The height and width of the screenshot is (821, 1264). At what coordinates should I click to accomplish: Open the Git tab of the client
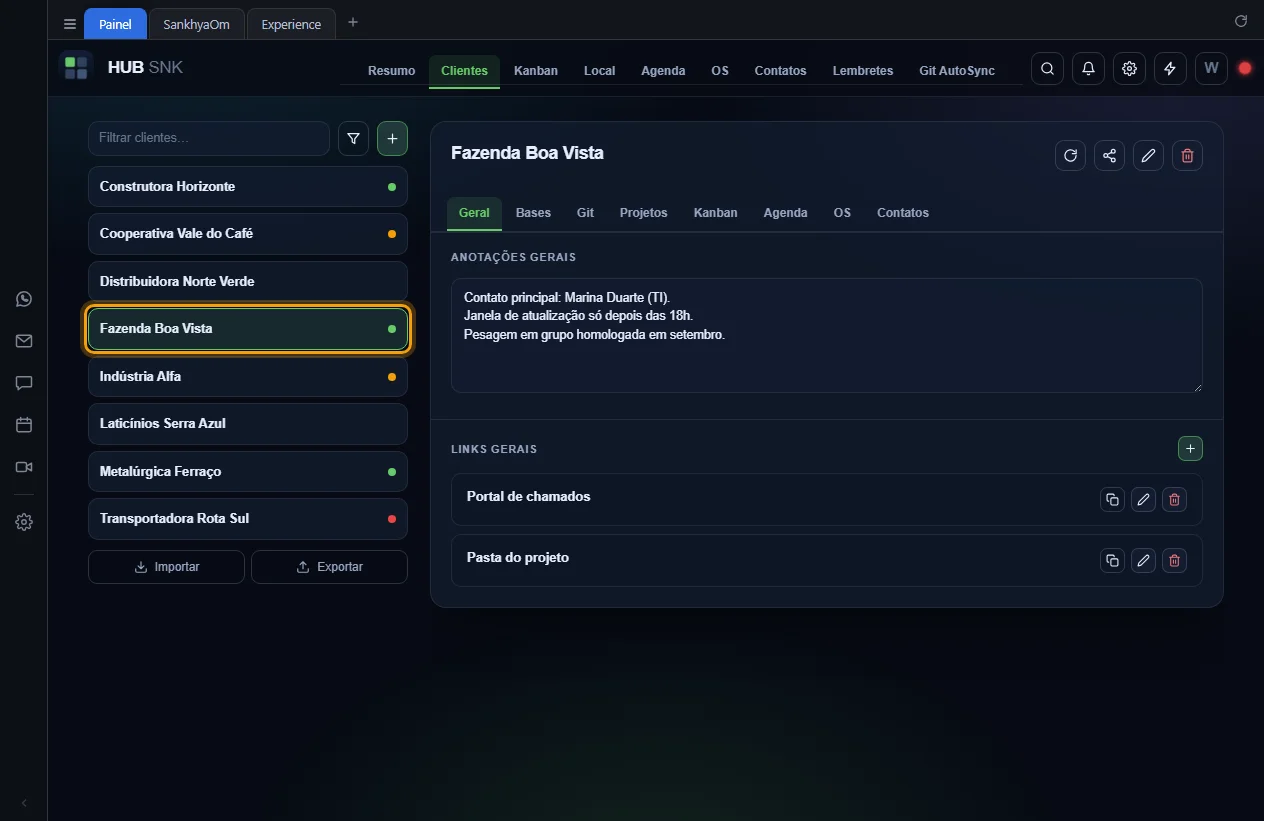coord(585,213)
